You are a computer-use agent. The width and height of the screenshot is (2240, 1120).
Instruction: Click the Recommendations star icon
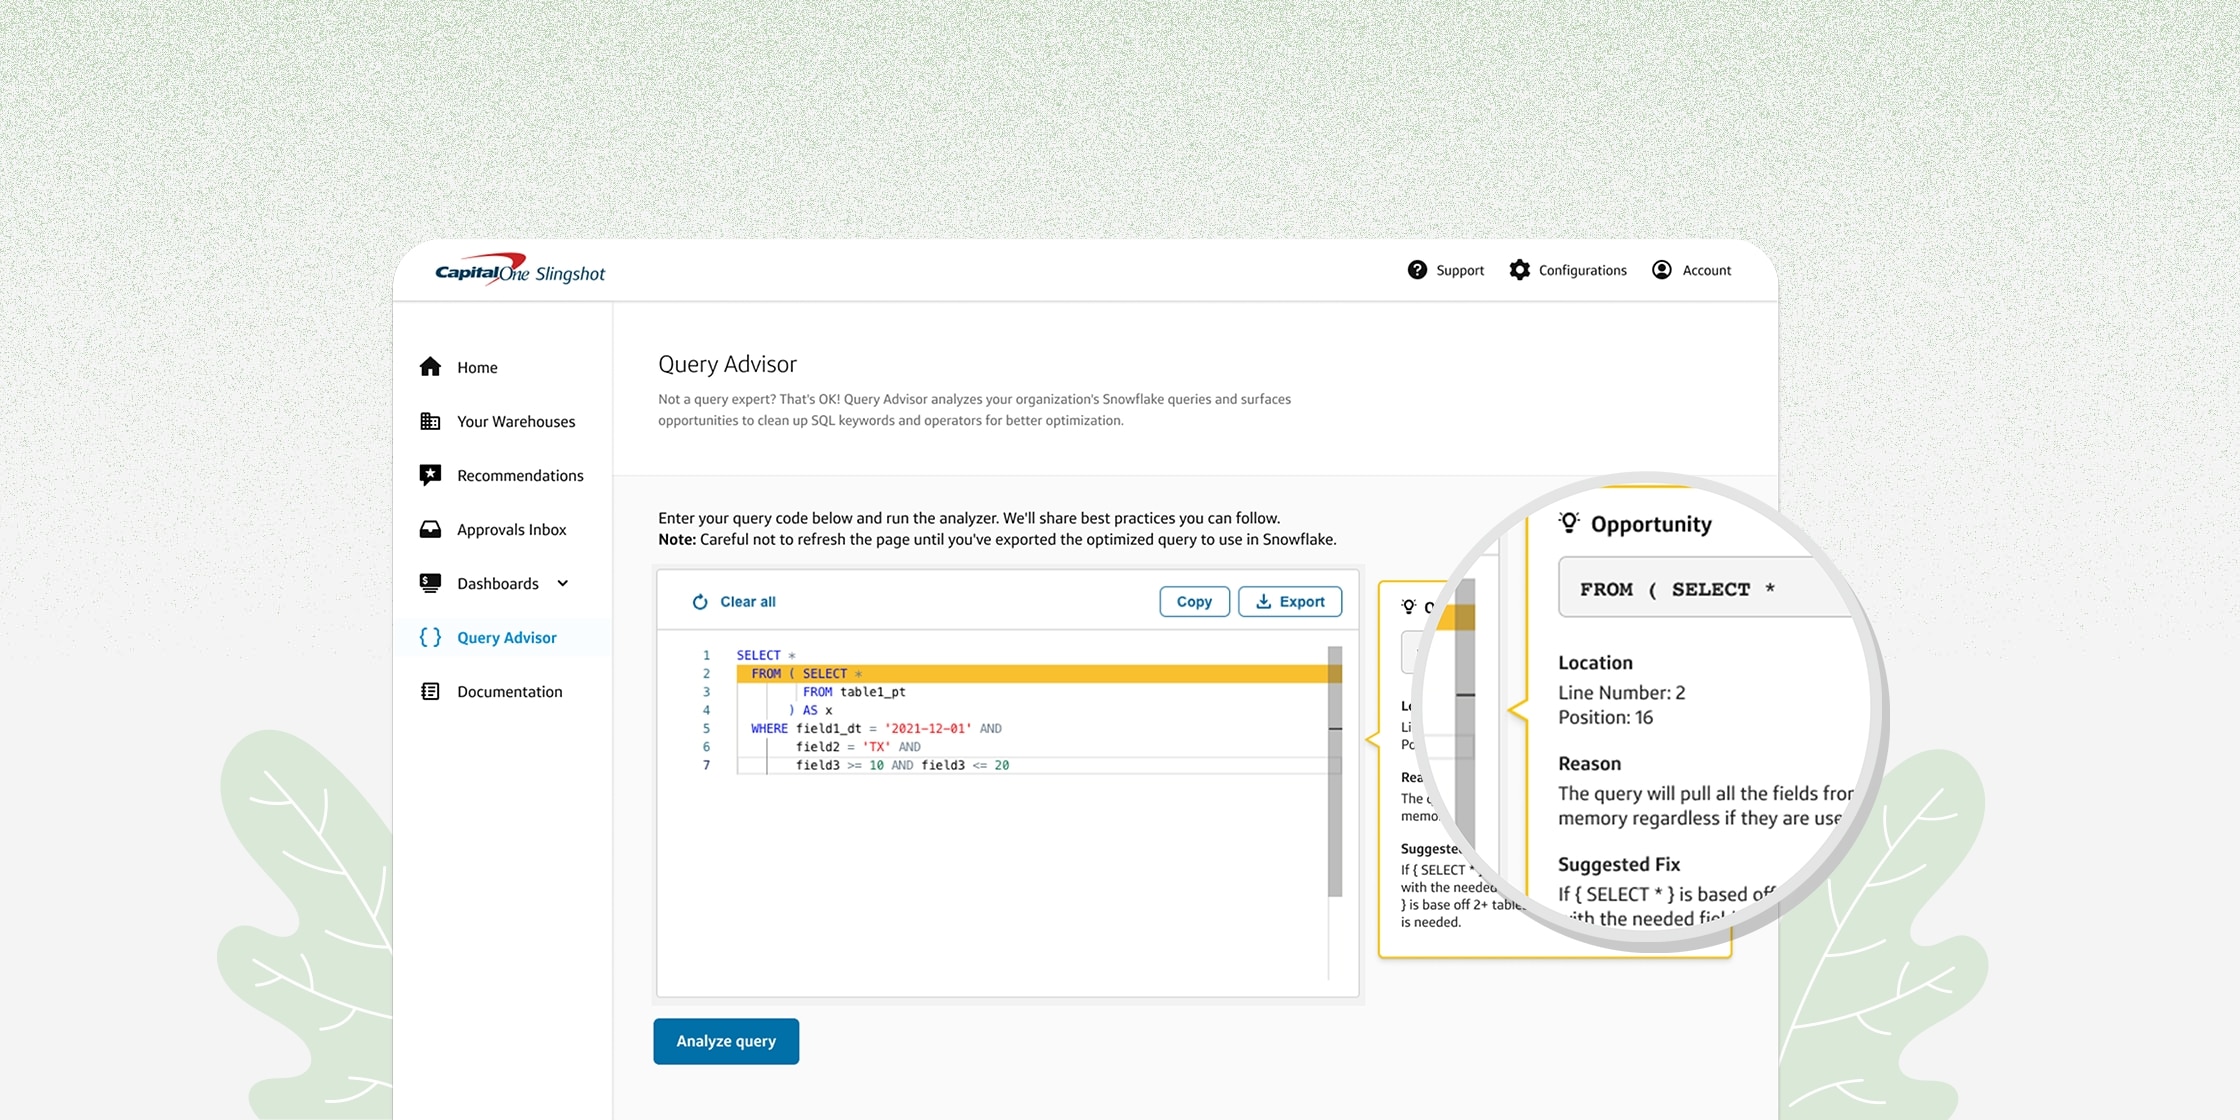[x=430, y=475]
